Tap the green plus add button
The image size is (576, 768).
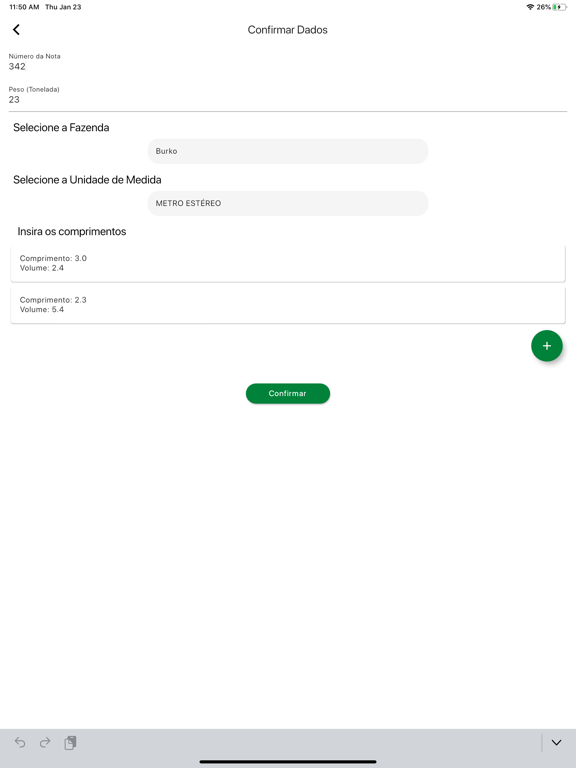click(547, 346)
